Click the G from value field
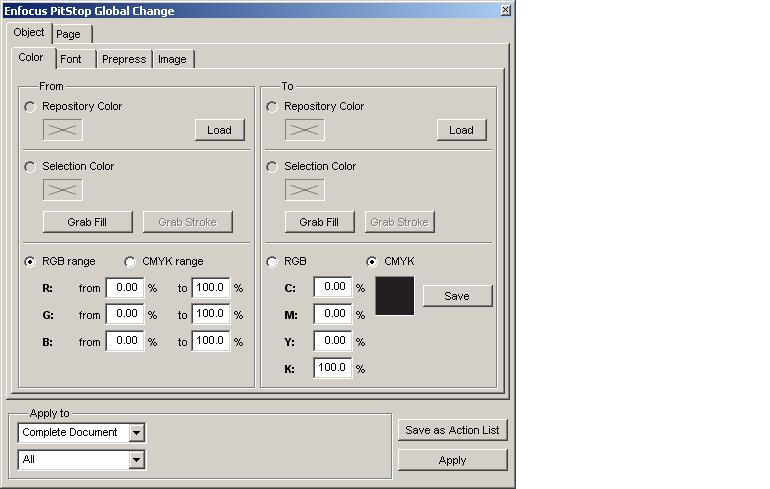 (125, 314)
